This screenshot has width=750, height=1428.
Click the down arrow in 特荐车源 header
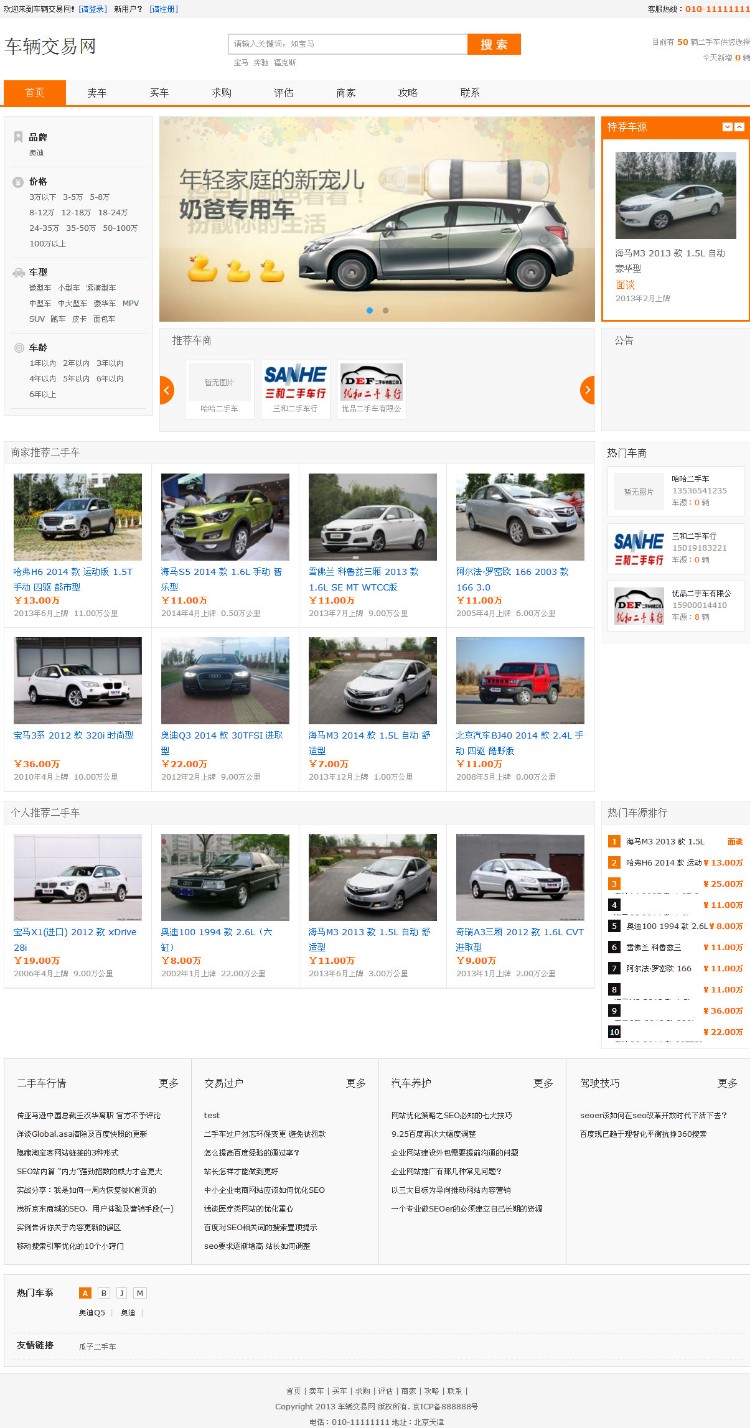pyautogui.click(x=728, y=127)
